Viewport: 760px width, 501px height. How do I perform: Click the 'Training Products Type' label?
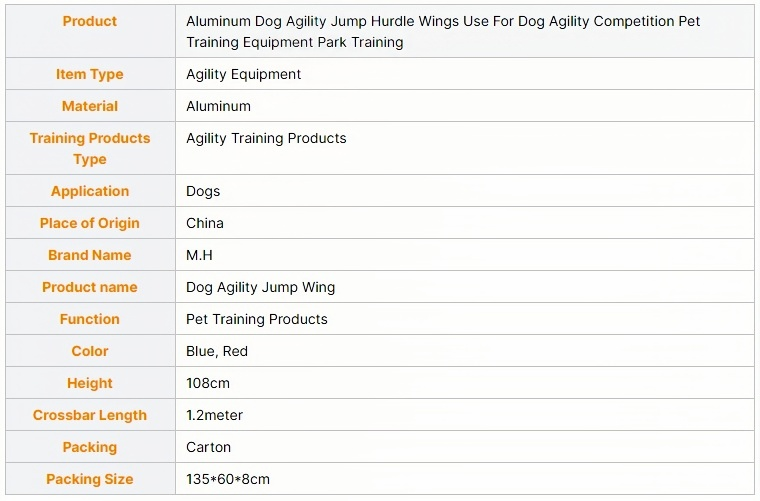(x=90, y=148)
